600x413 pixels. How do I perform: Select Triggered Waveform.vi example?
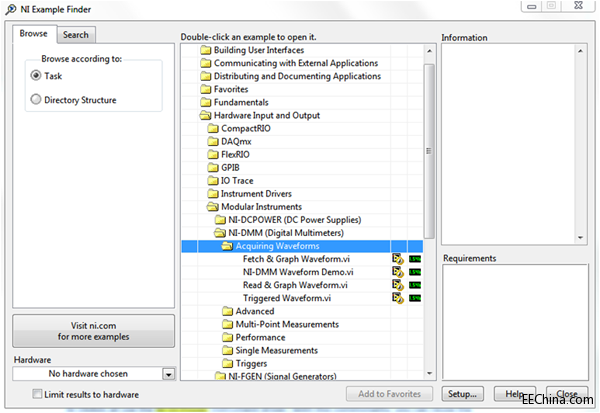point(287,298)
